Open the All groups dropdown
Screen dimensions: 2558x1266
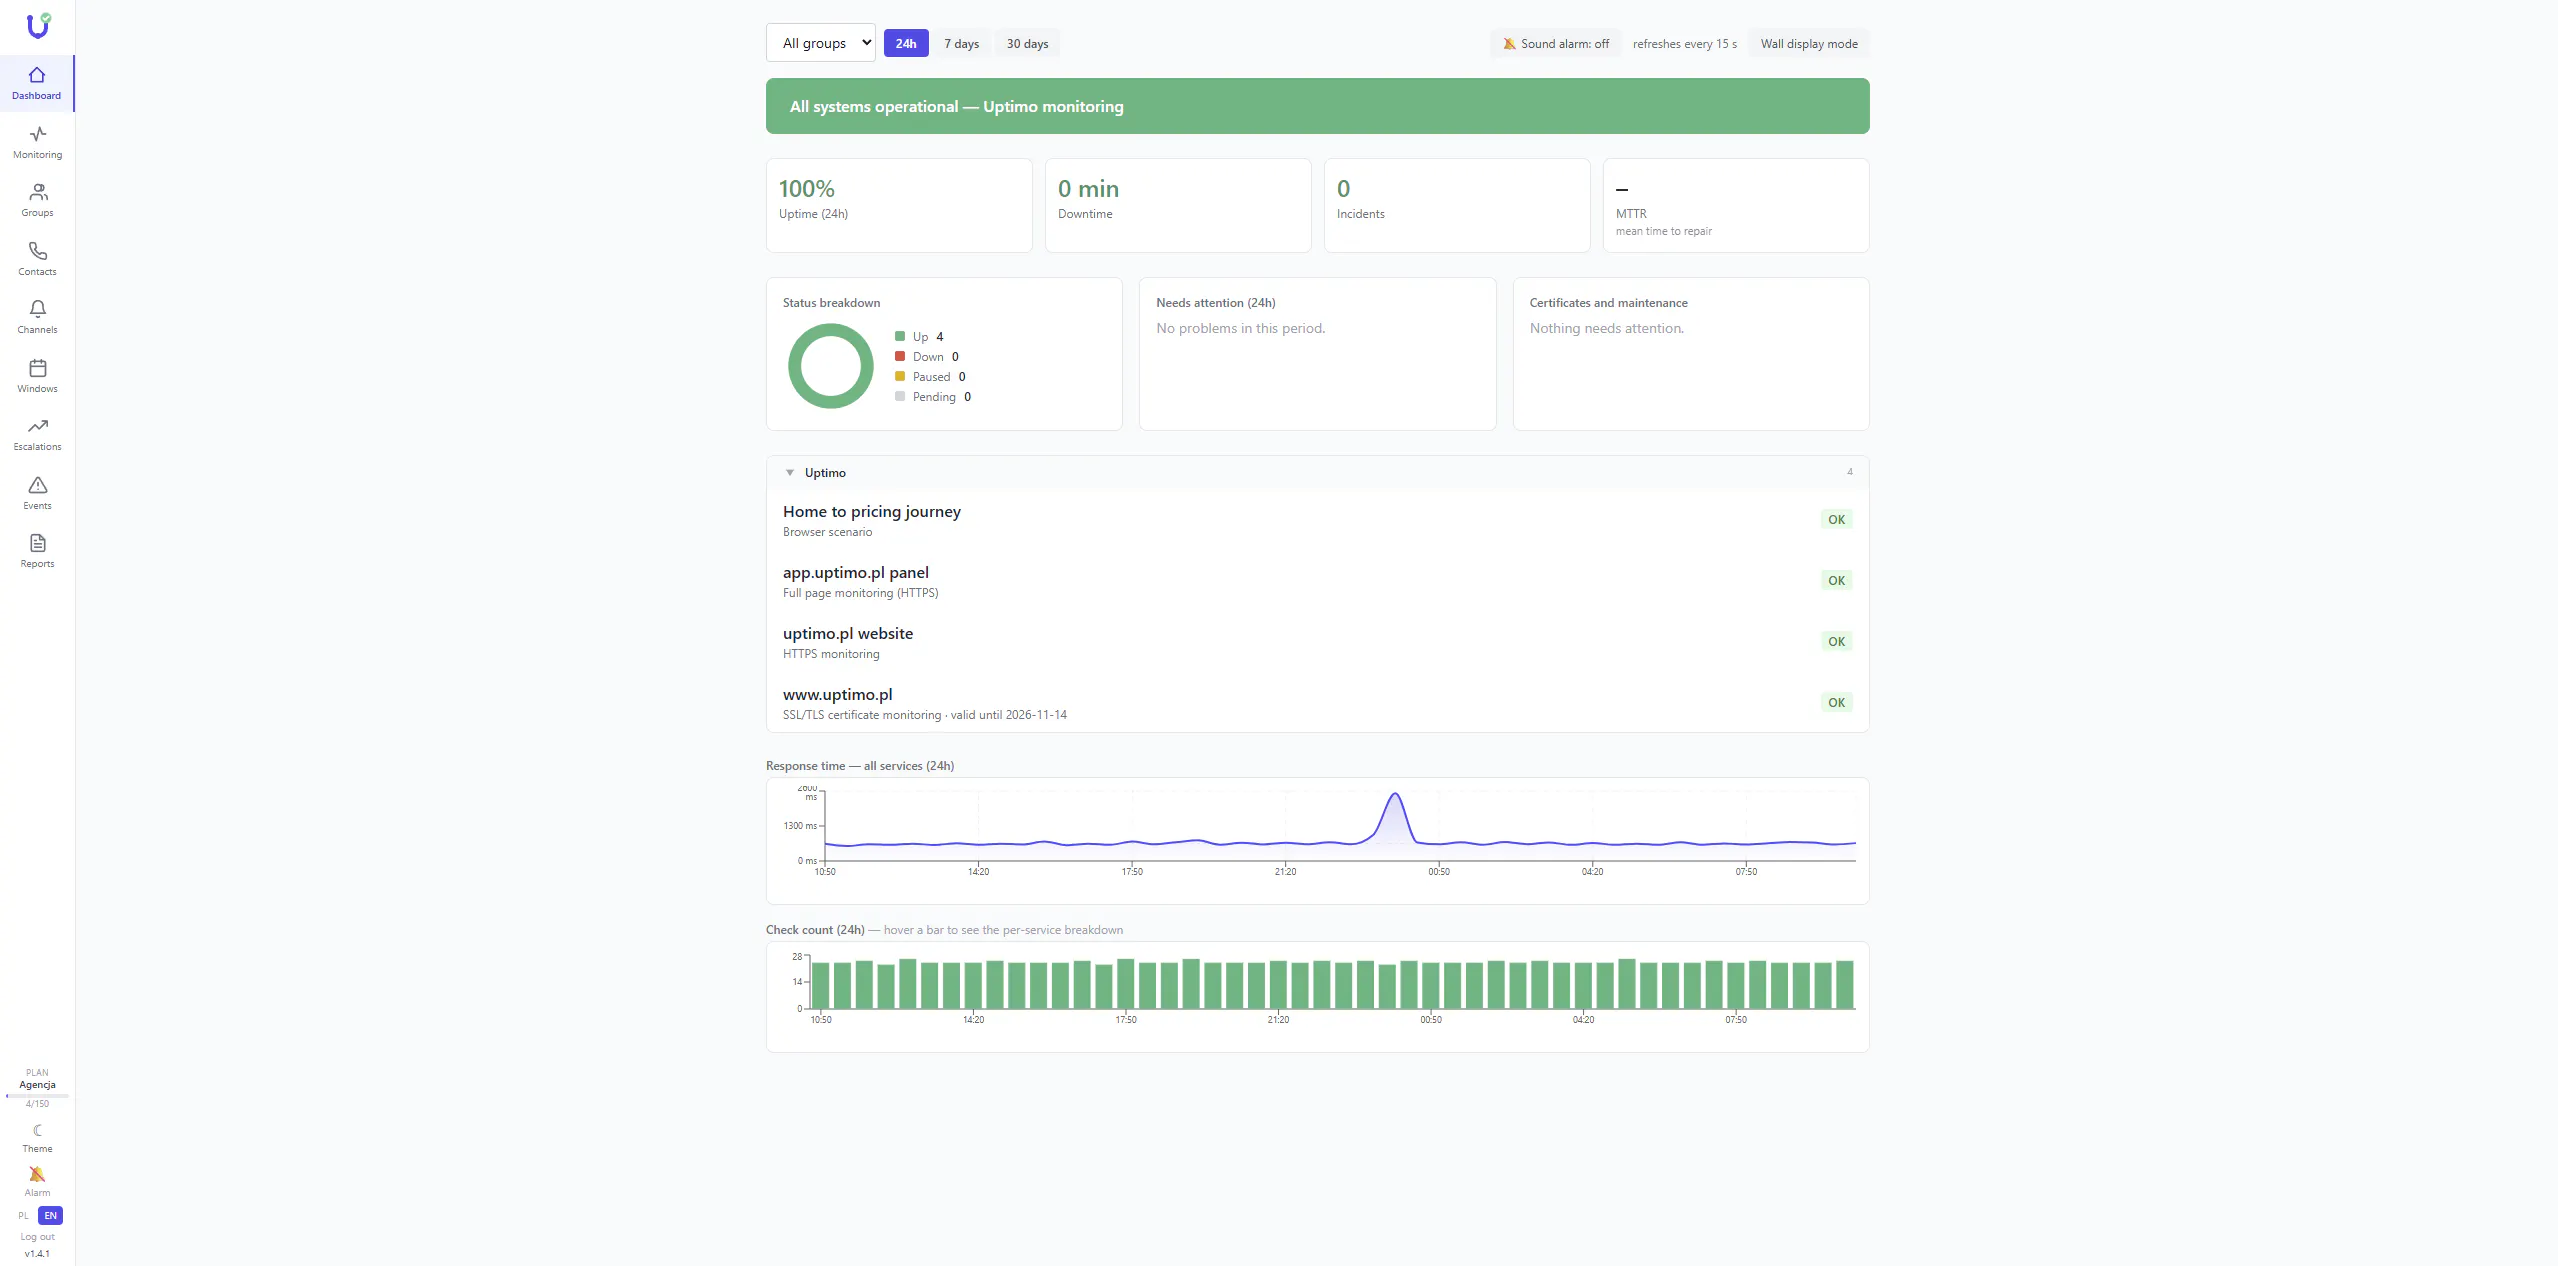point(821,43)
